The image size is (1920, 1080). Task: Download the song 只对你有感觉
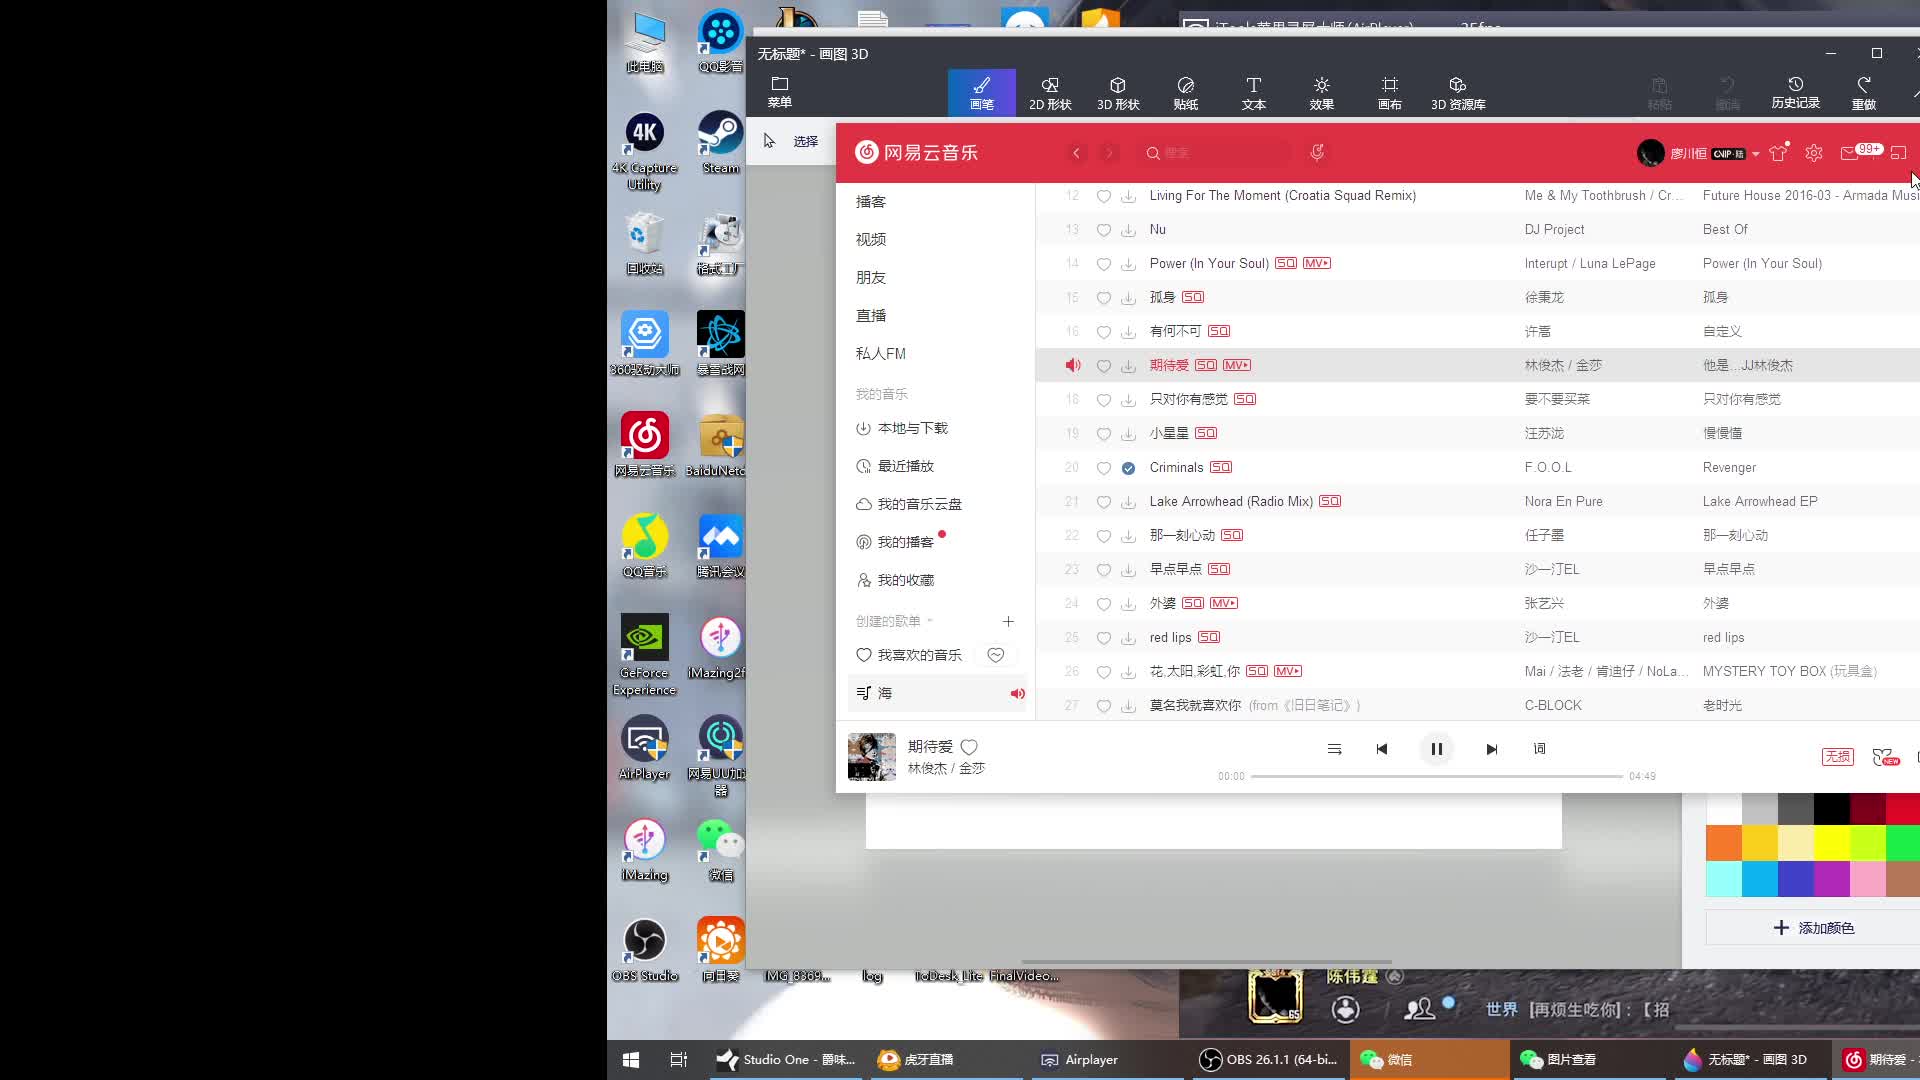click(1128, 400)
